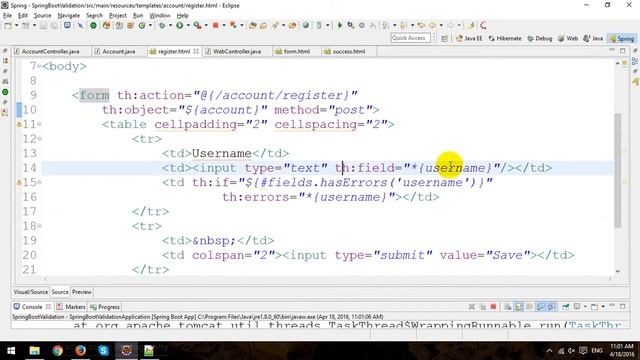Open File Explorer from the taskbar
Screen dimensions: 640x360
tap(35, 351)
